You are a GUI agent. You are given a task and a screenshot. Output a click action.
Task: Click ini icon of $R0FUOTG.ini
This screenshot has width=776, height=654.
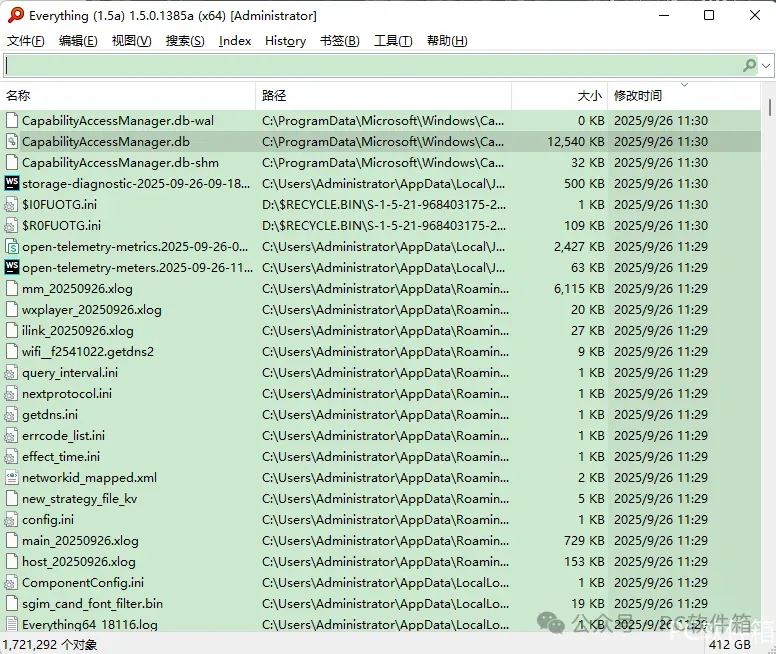(x=11, y=225)
